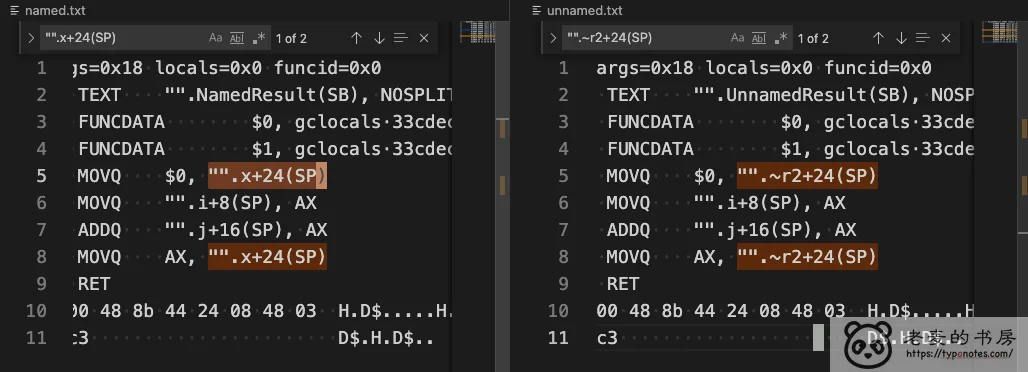1028x372 pixels.
Task: Expand replace field in unnamed.txt find widget
Action: 553,38
